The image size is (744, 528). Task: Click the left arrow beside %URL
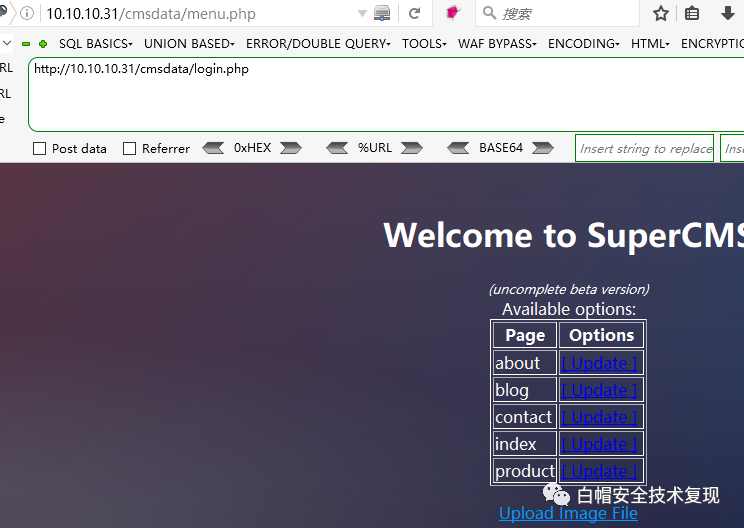coord(337,148)
